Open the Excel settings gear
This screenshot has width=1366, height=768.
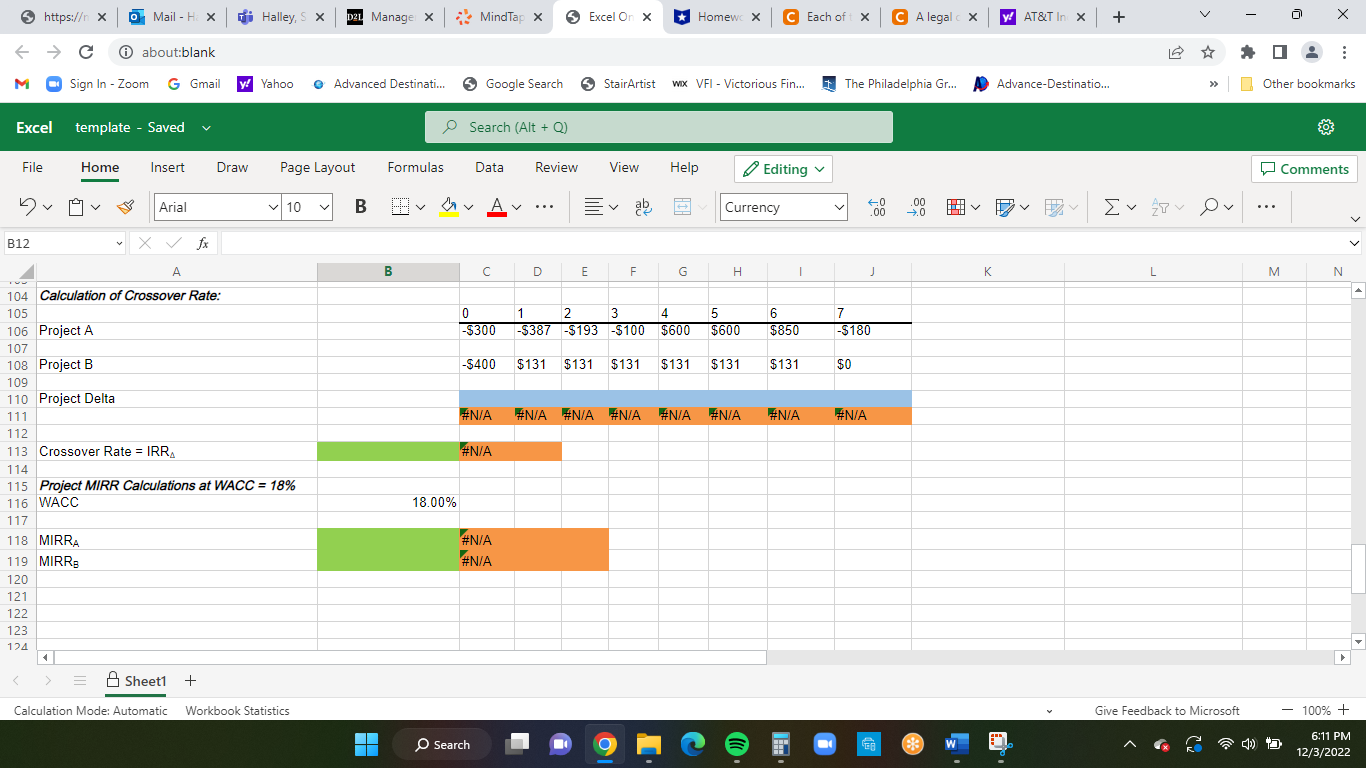1326,127
